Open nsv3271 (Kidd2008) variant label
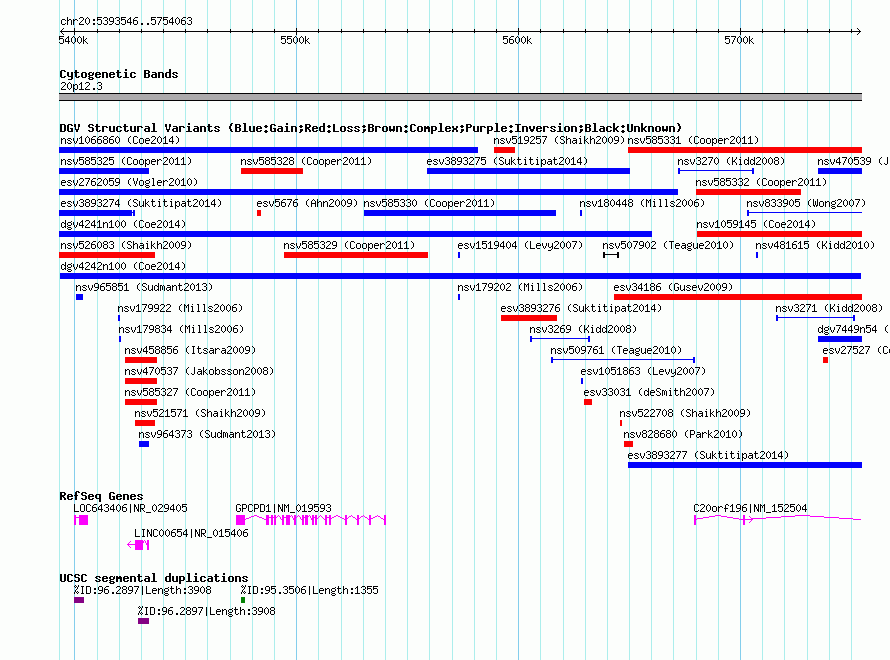The width and height of the screenshot is (890, 660). click(829, 308)
